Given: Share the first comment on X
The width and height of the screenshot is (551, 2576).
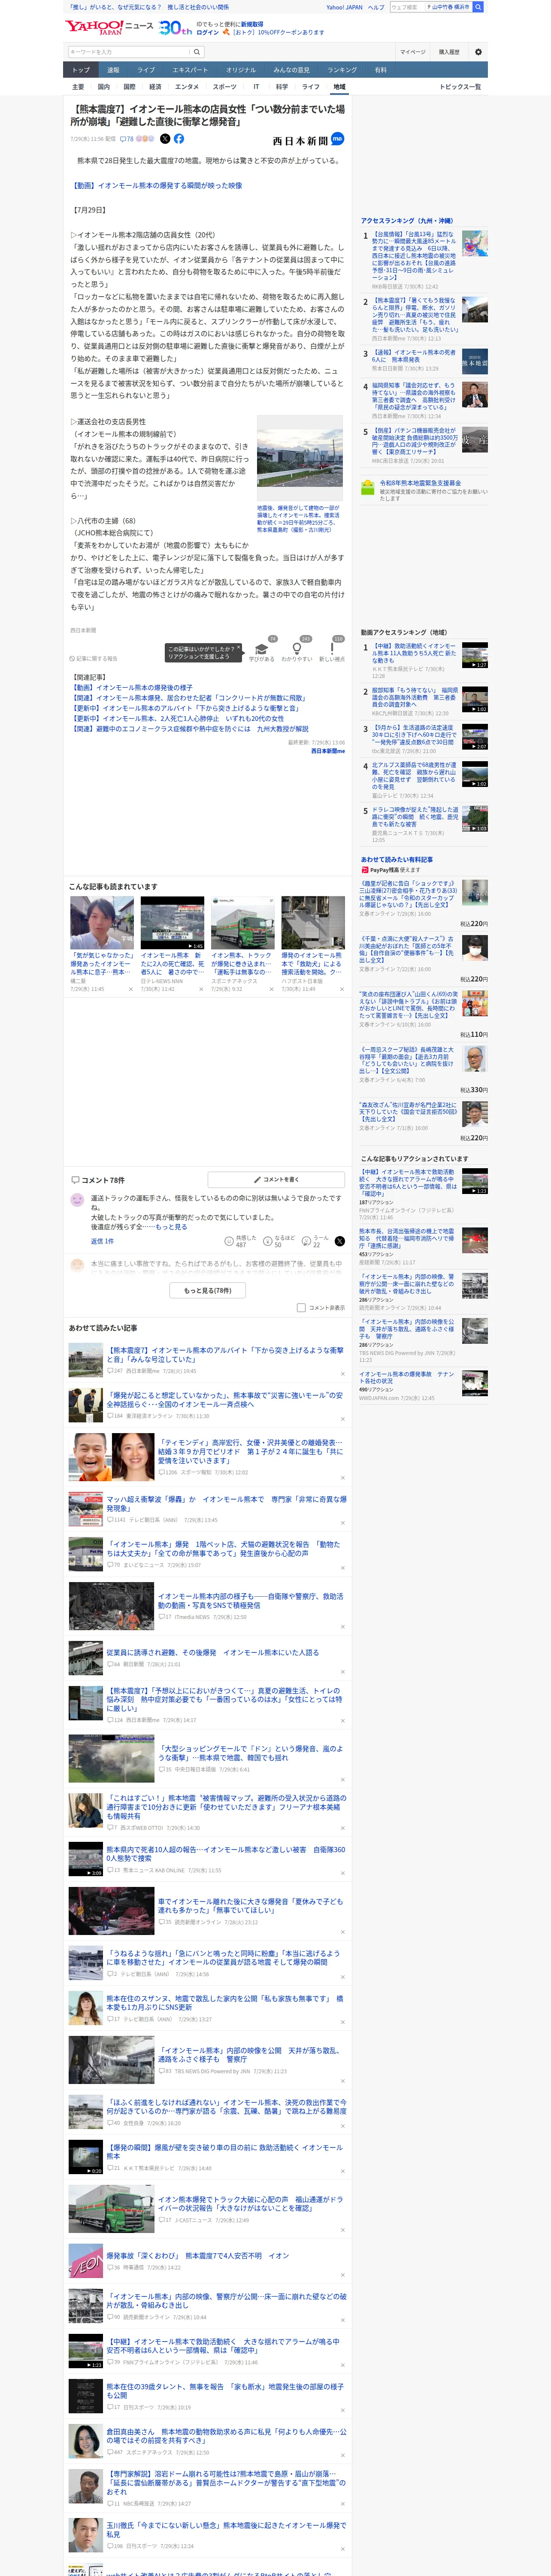Looking at the screenshot, I should (x=340, y=1241).
